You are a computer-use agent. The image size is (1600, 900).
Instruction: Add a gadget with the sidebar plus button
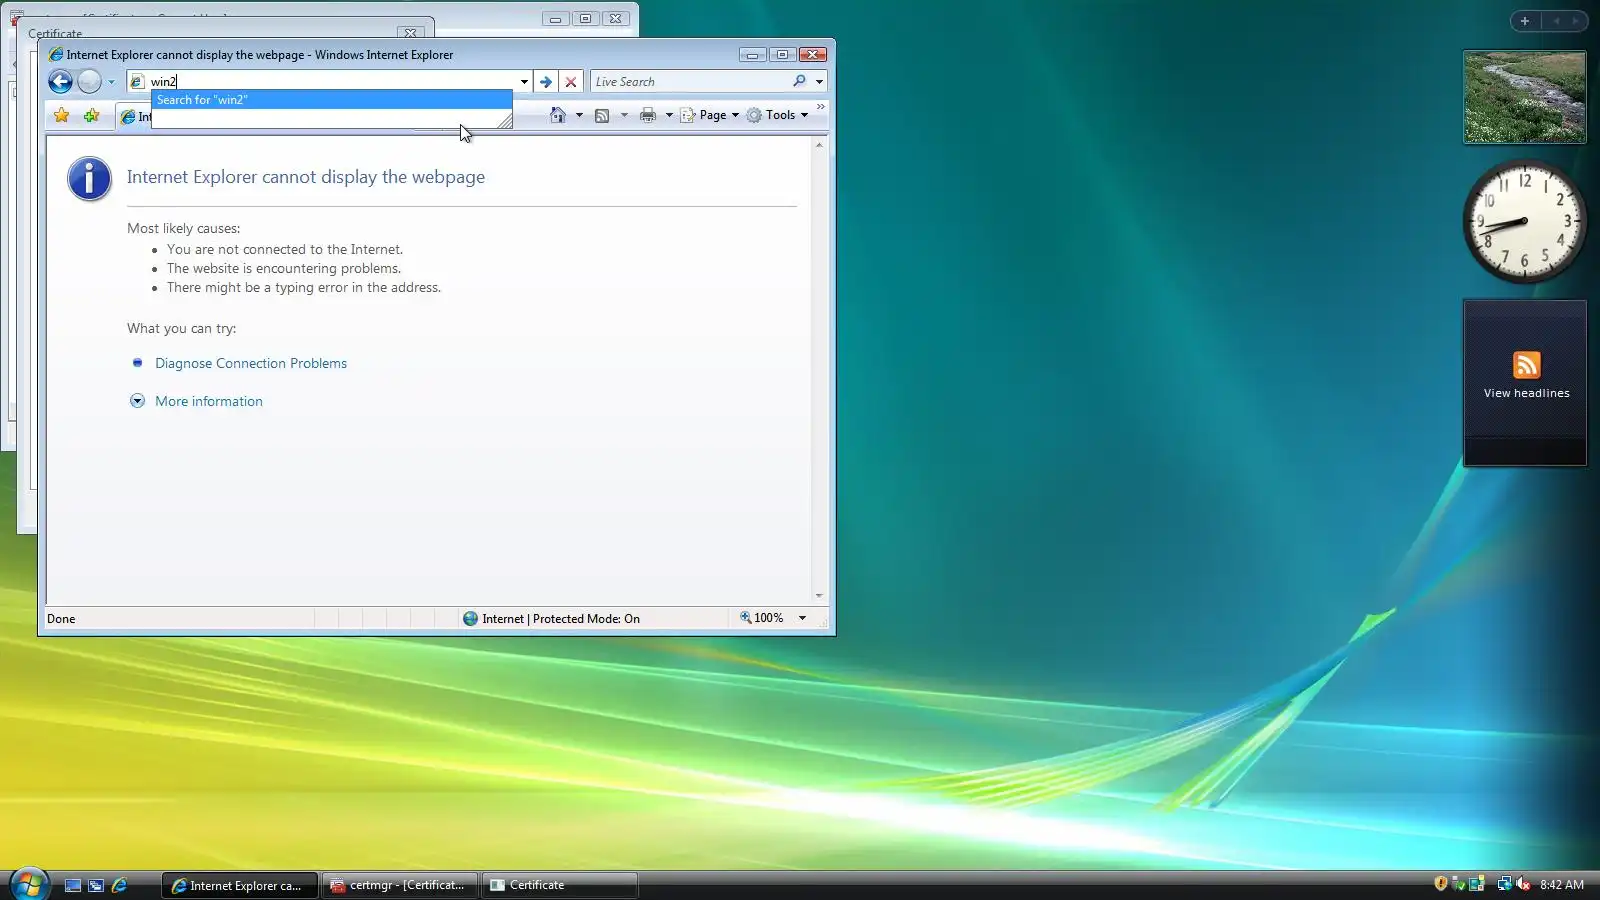click(x=1525, y=21)
